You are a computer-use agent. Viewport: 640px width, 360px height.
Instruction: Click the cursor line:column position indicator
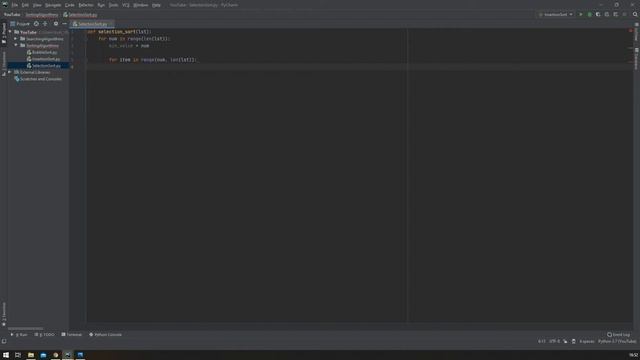[x=541, y=341]
